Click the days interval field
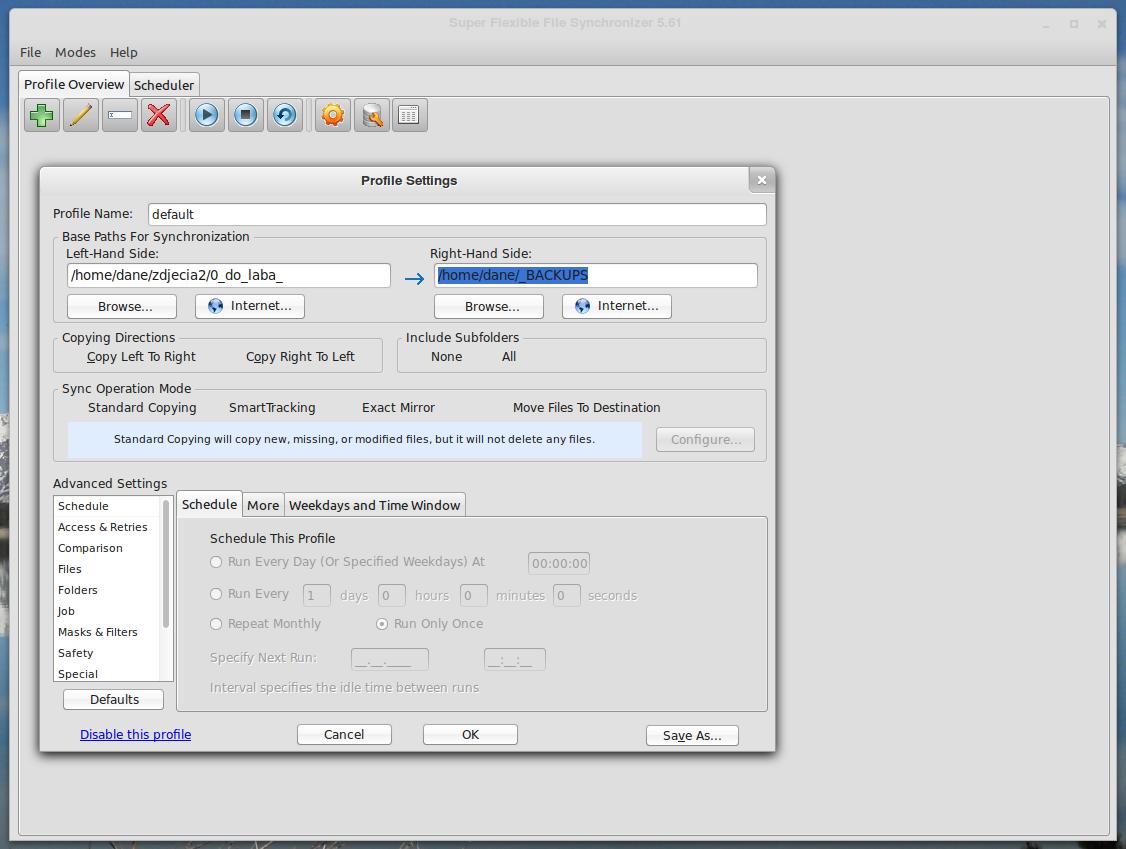The height and width of the screenshot is (849, 1126). 317,595
